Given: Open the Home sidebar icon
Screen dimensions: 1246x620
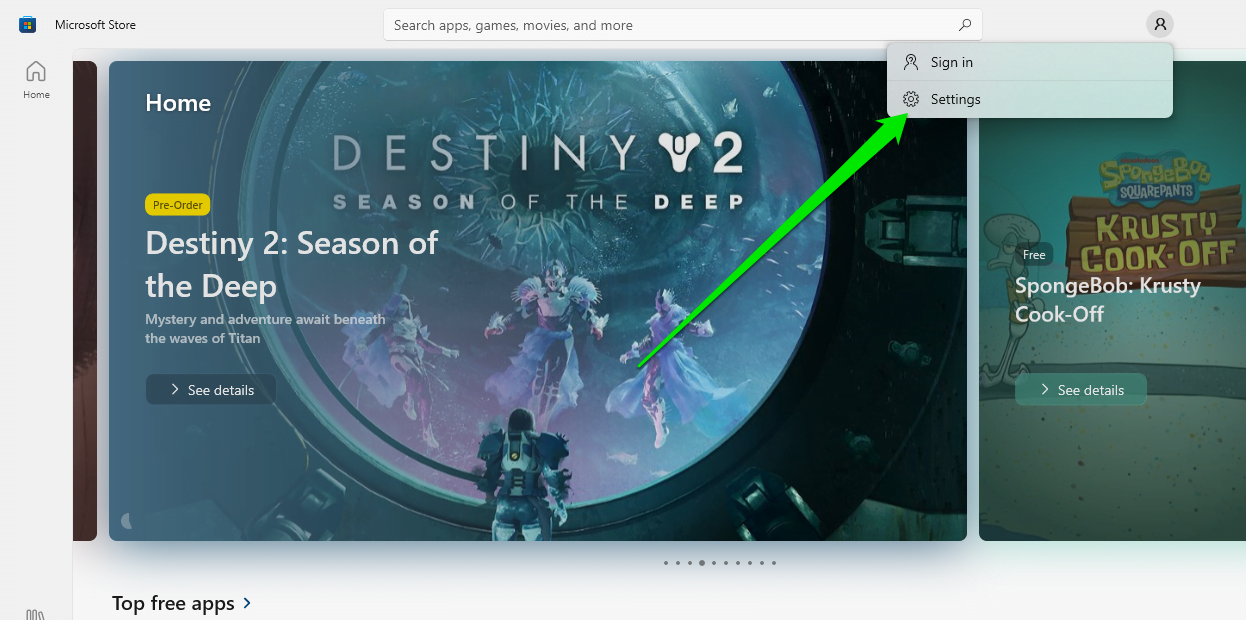Looking at the screenshot, I should (36, 79).
